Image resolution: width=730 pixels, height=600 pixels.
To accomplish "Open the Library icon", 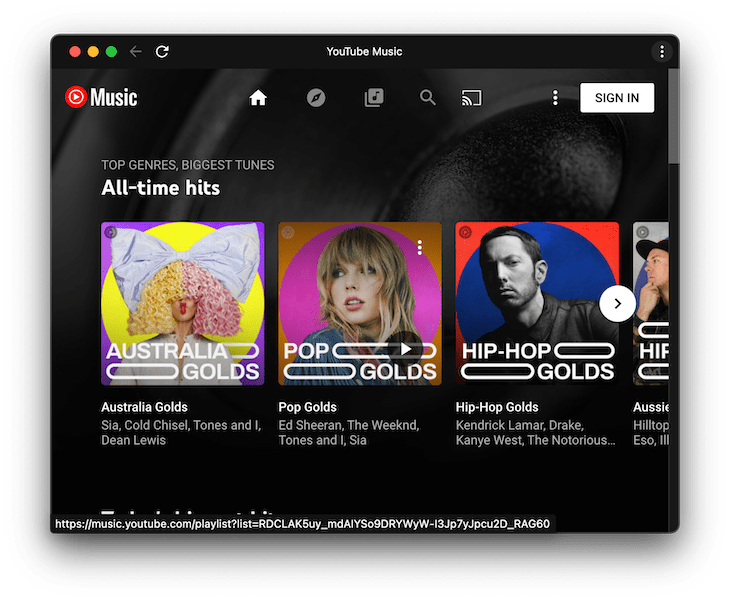I will [x=374, y=98].
